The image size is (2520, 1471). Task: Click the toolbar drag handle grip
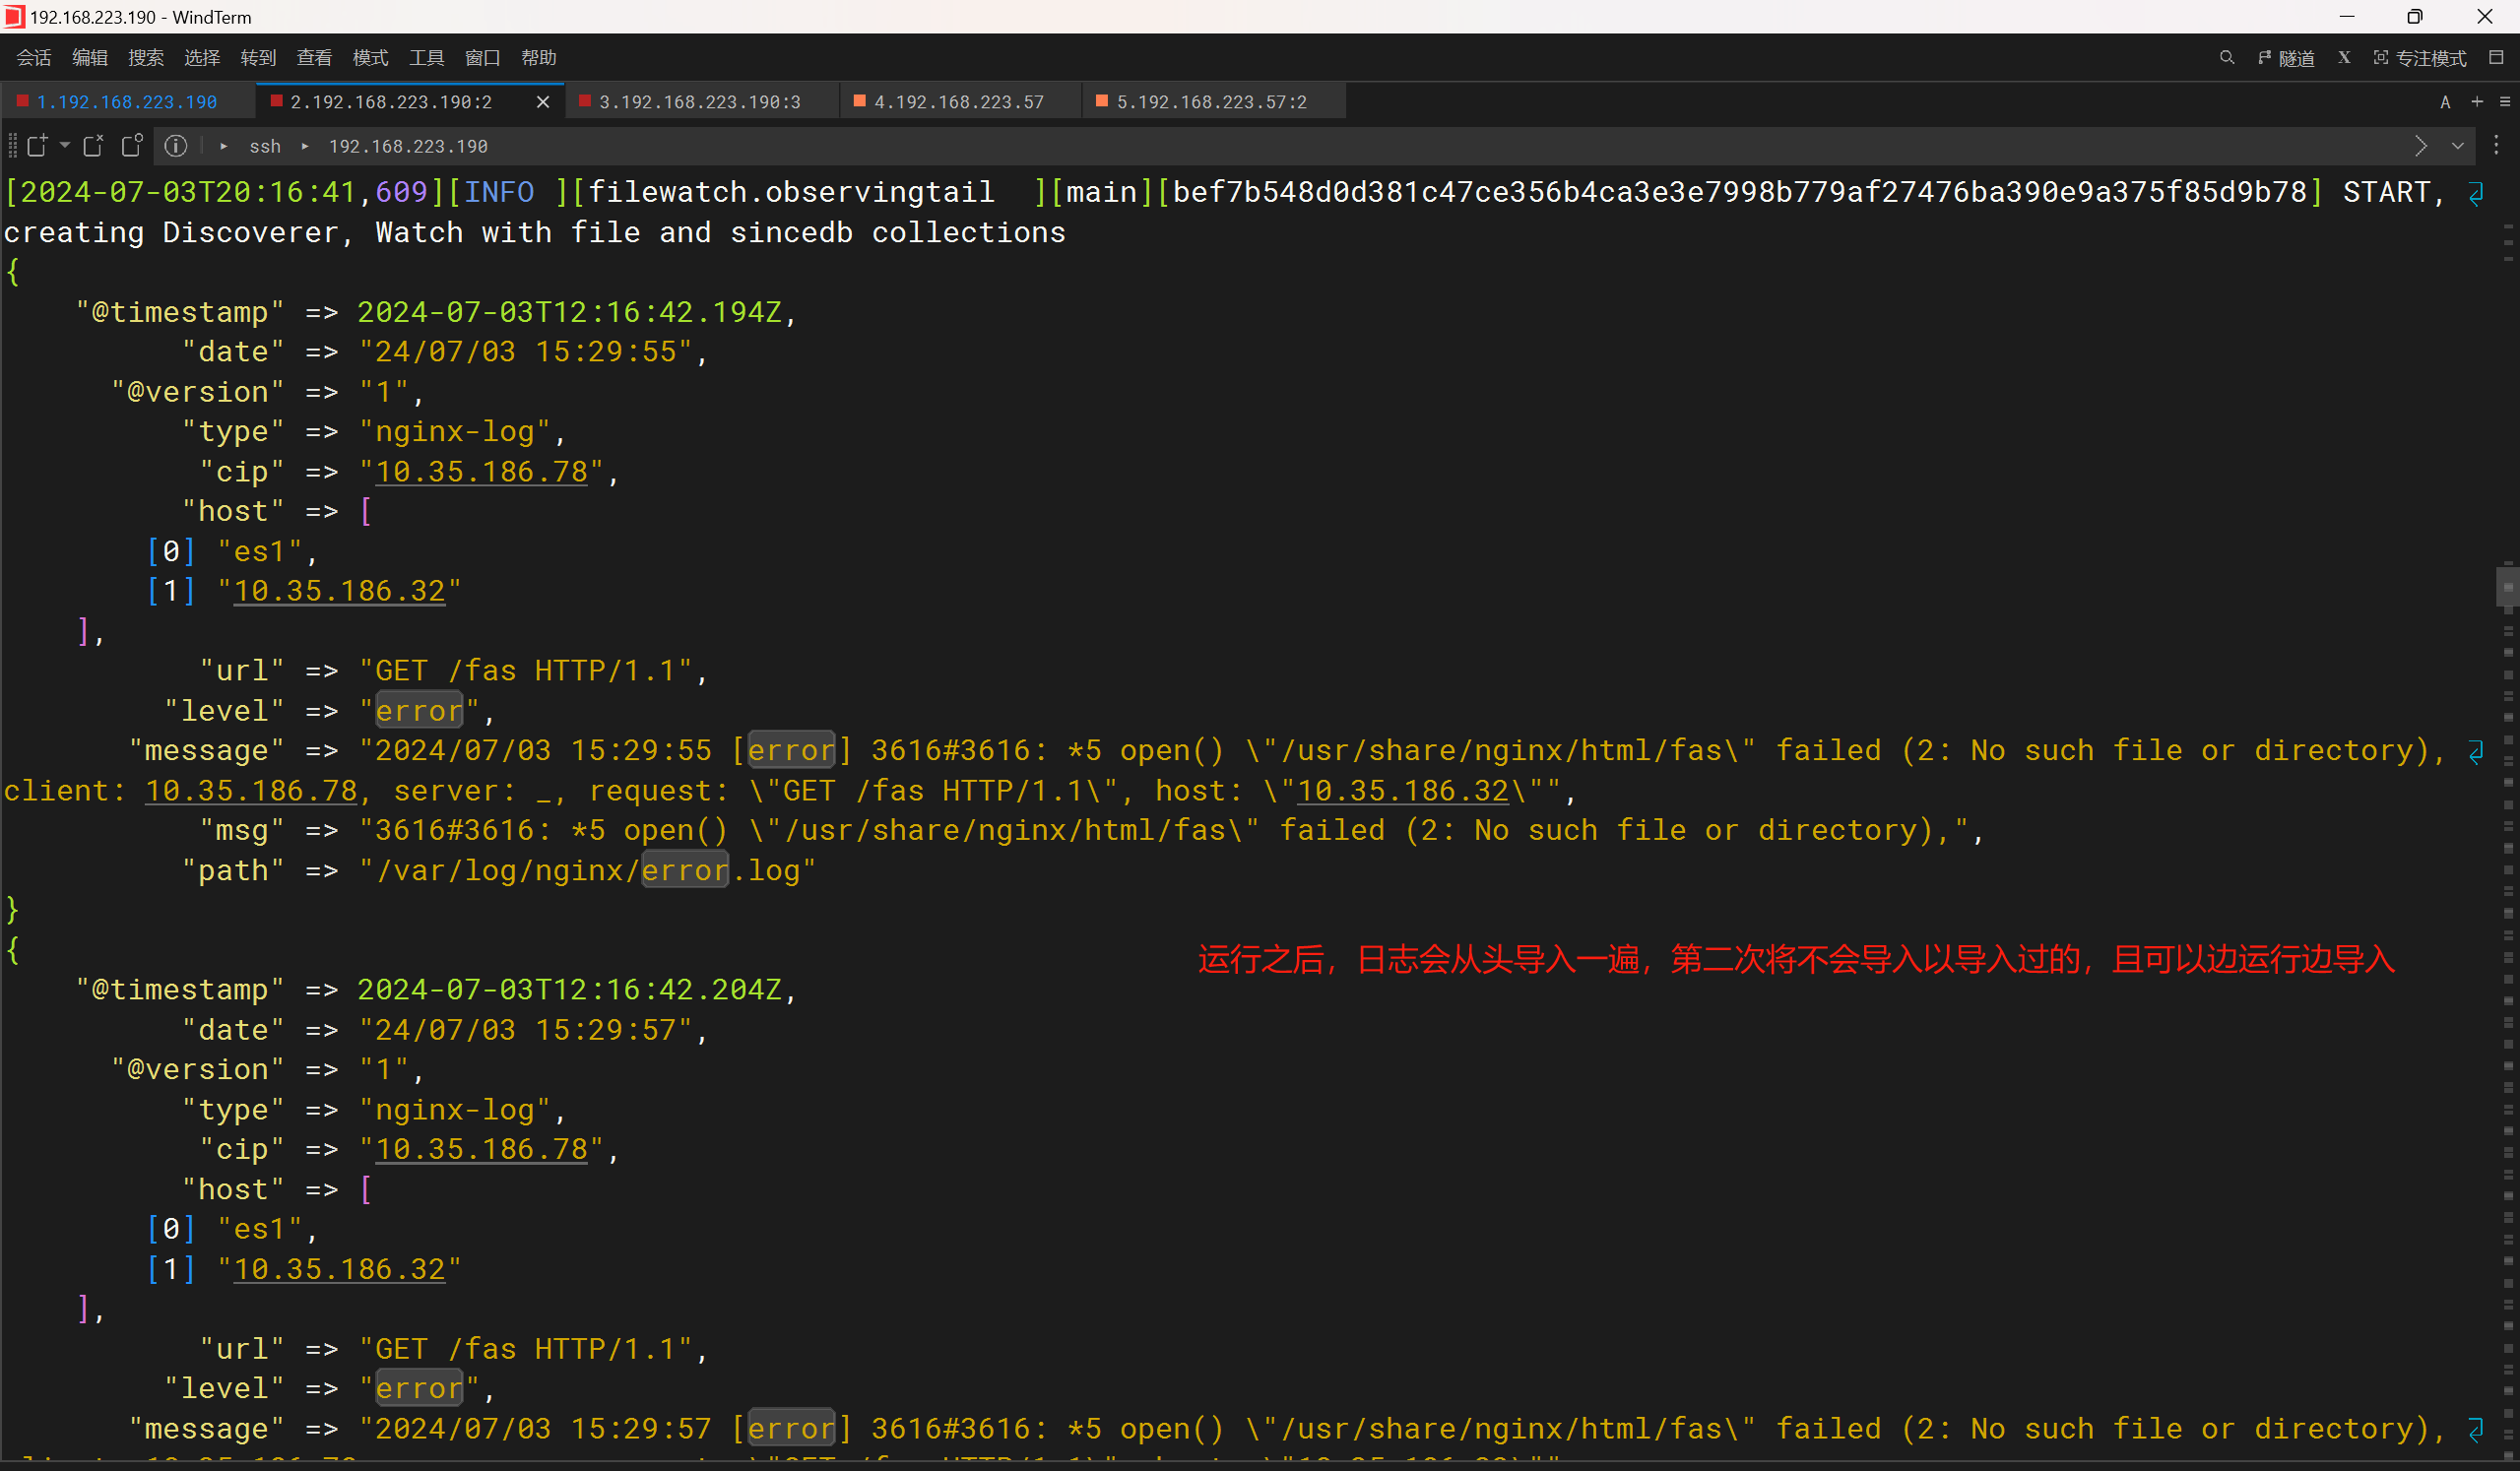coord(12,146)
